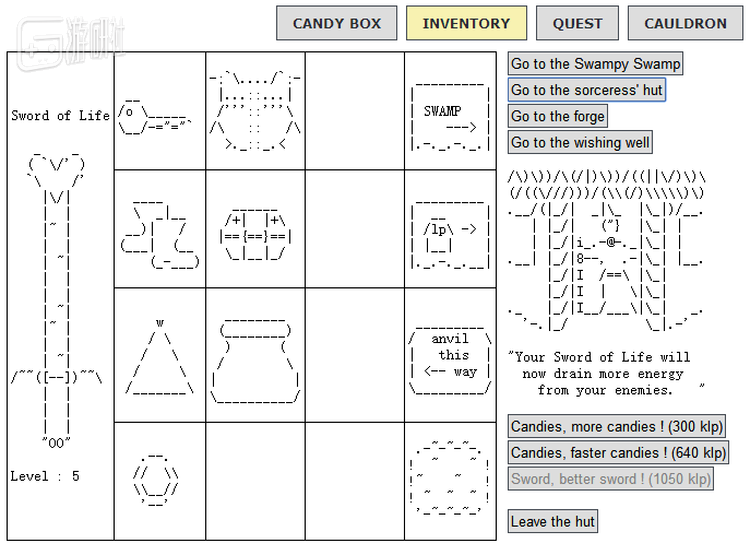Screen dimensions: 750x555
Task: Click the 'Leave the hut' button
Action: pyautogui.click(x=553, y=521)
